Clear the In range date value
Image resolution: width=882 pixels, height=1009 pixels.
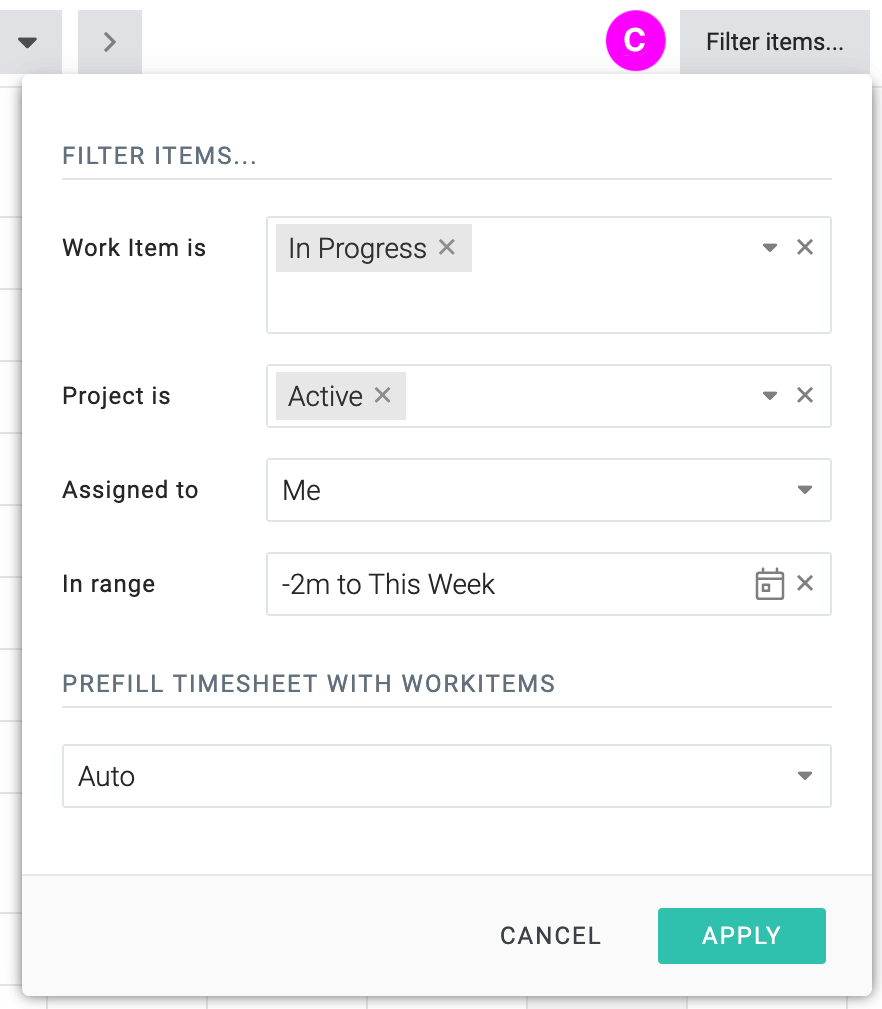pyautogui.click(x=805, y=583)
